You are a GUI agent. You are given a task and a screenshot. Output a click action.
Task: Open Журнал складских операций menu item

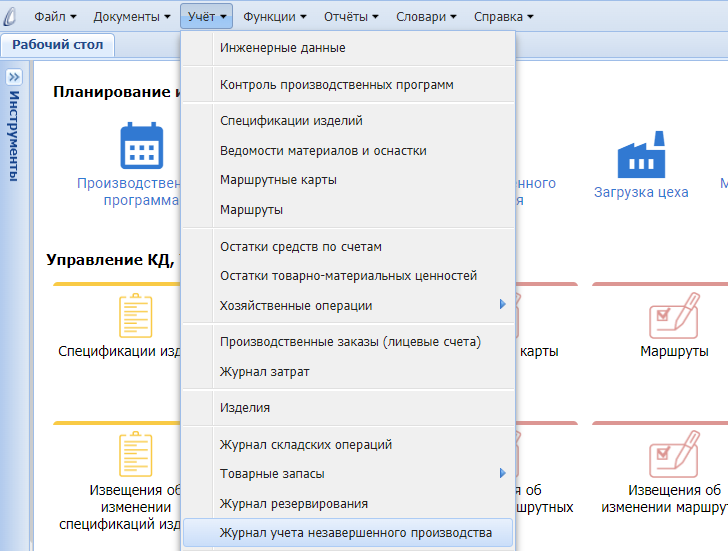pos(306,444)
